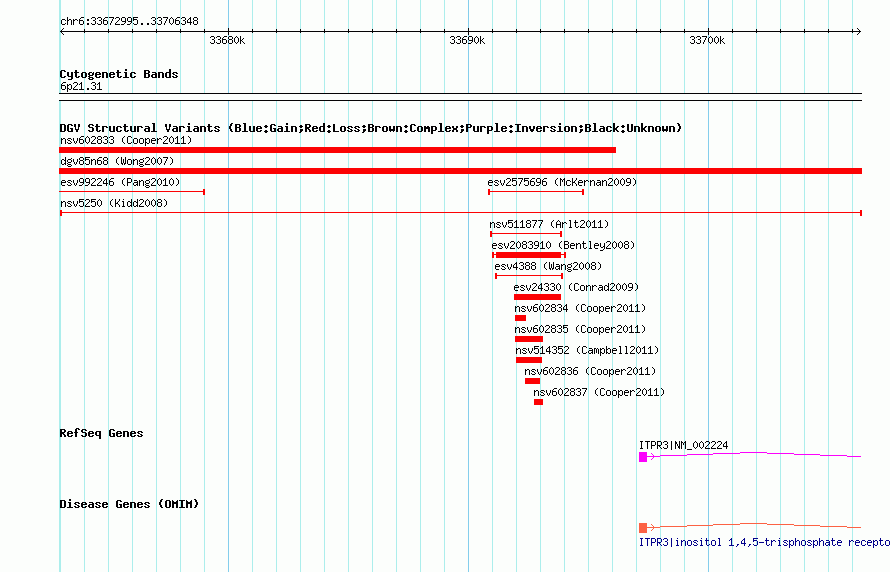Select the esv24330 red bar
This screenshot has height=572, width=890.
(x=538, y=297)
